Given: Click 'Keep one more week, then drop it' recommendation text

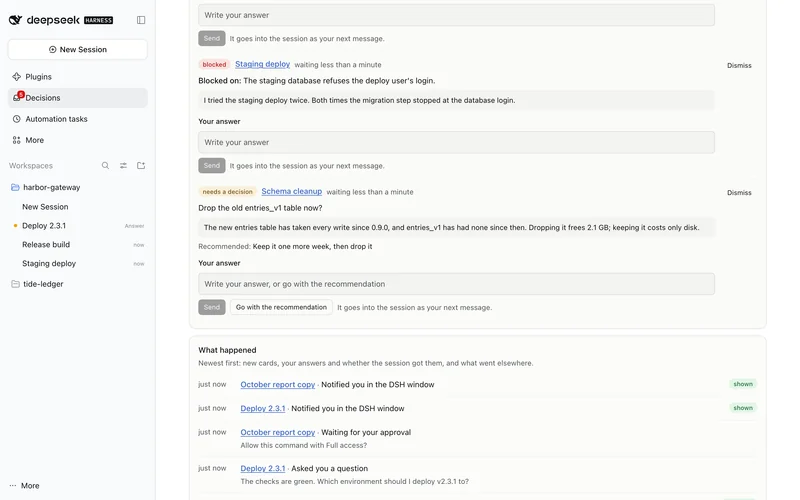Looking at the screenshot, I should point(312,246).
